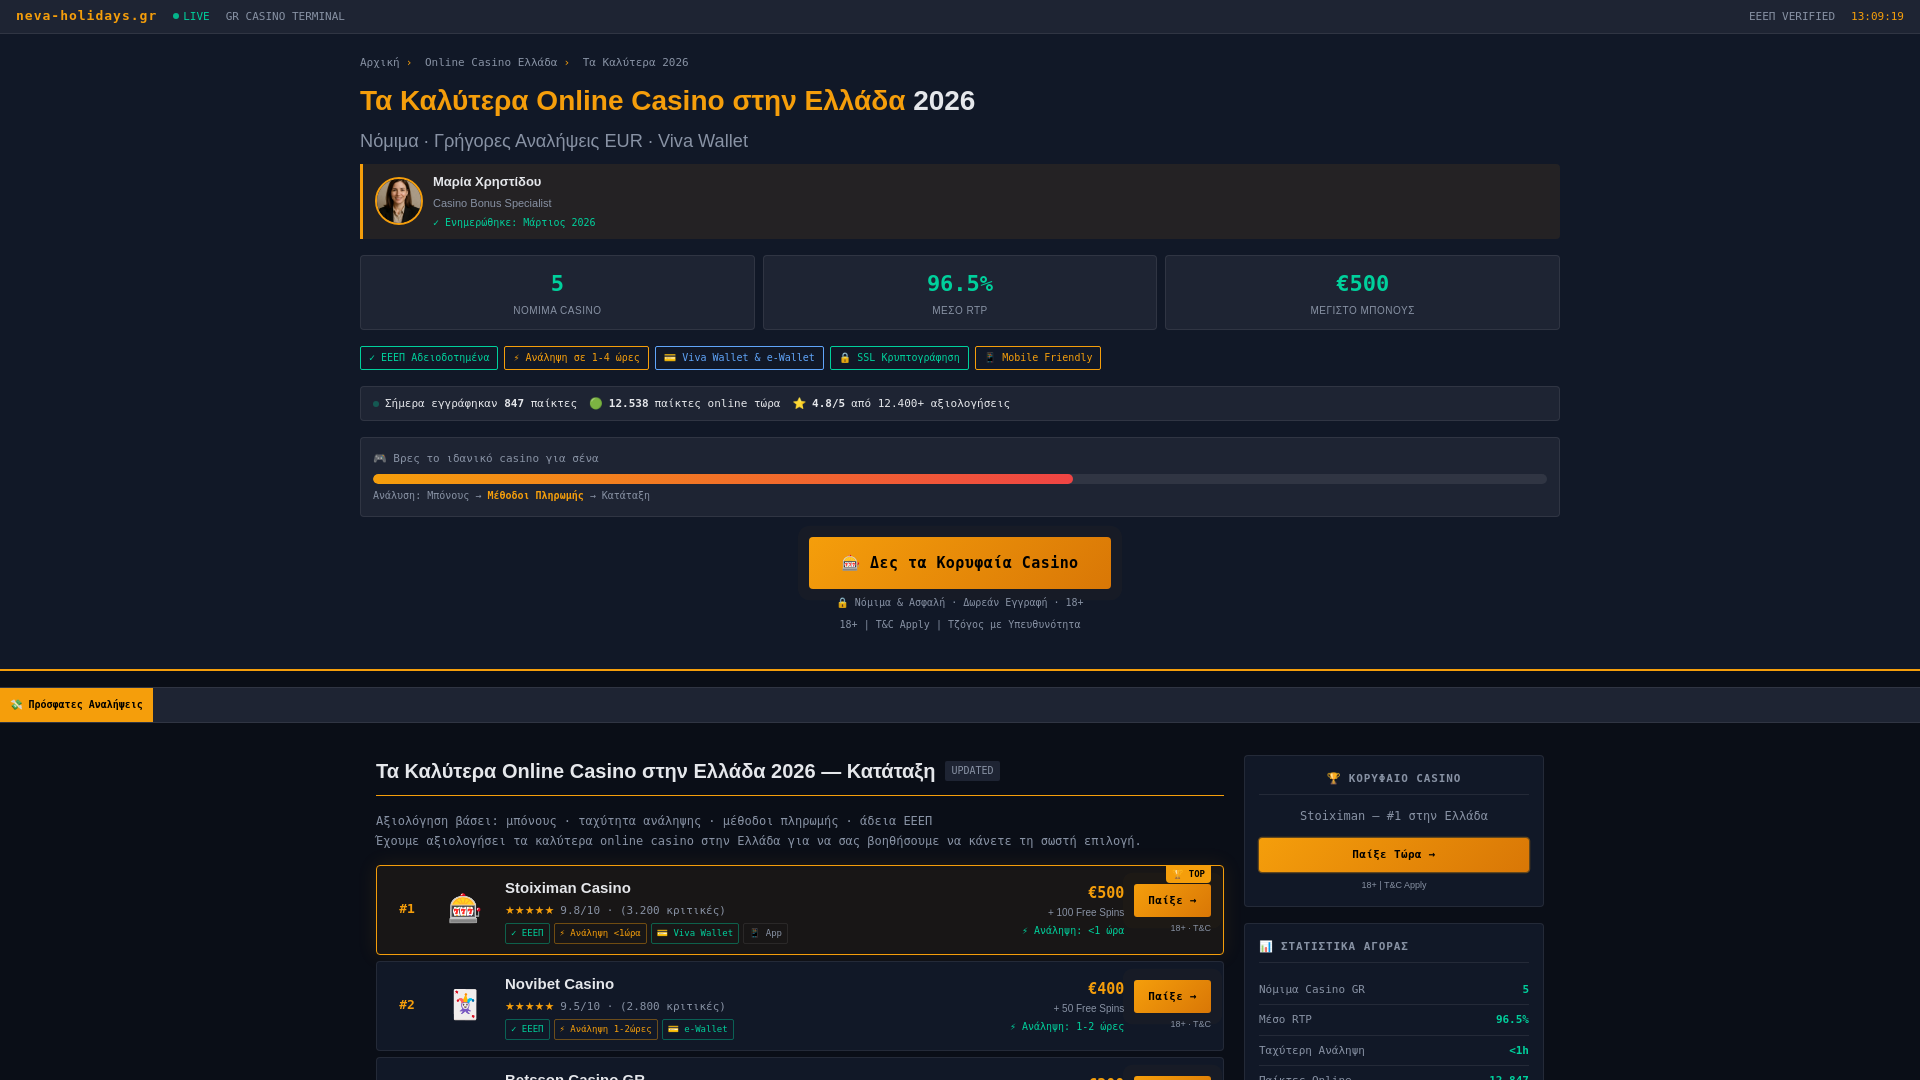Viewport: 1920px width, 1080px height.
Task: Click Novibet €400 bonus amount
Action: click(x=1106, y=989)
